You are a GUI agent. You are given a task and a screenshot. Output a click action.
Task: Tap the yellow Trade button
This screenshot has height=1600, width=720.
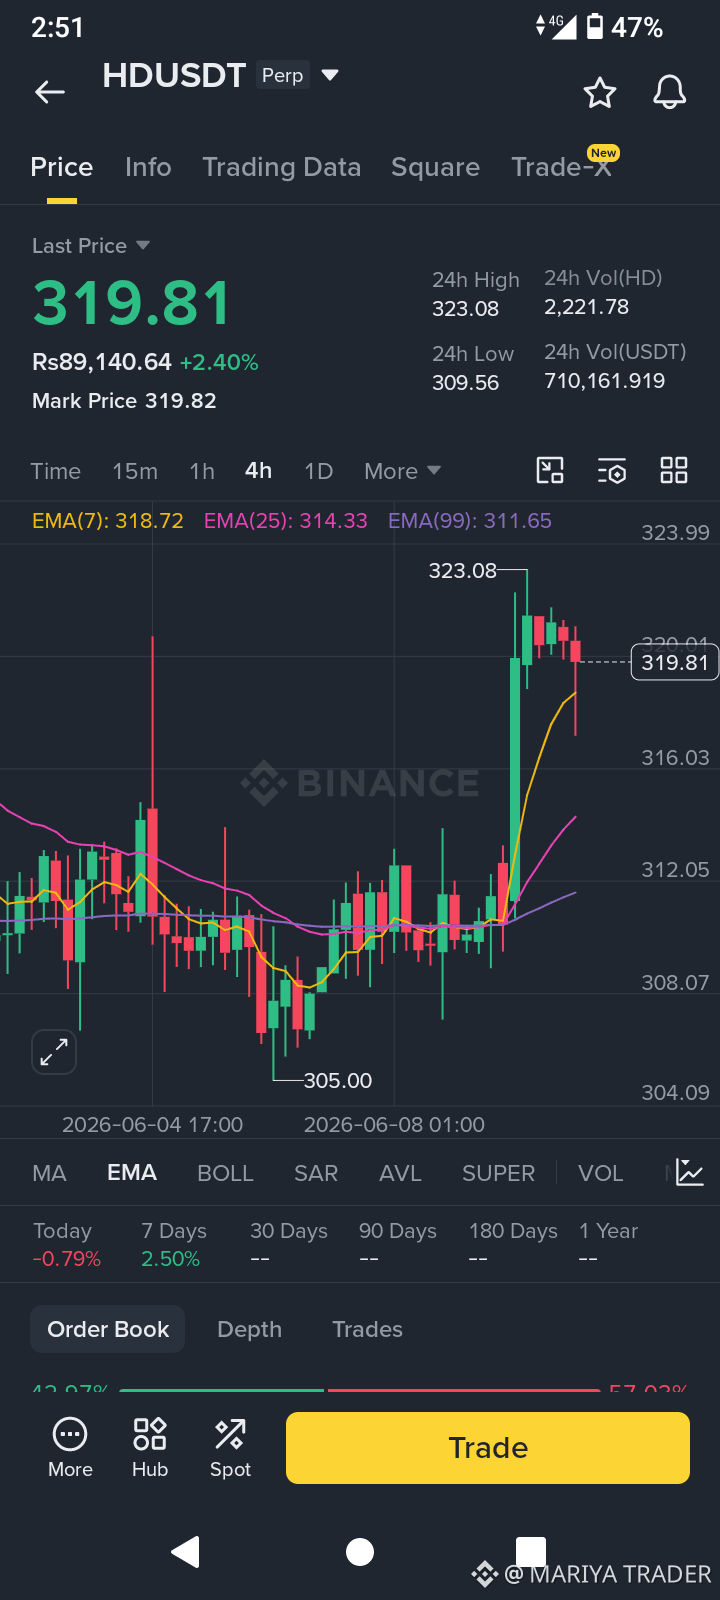488,1448
